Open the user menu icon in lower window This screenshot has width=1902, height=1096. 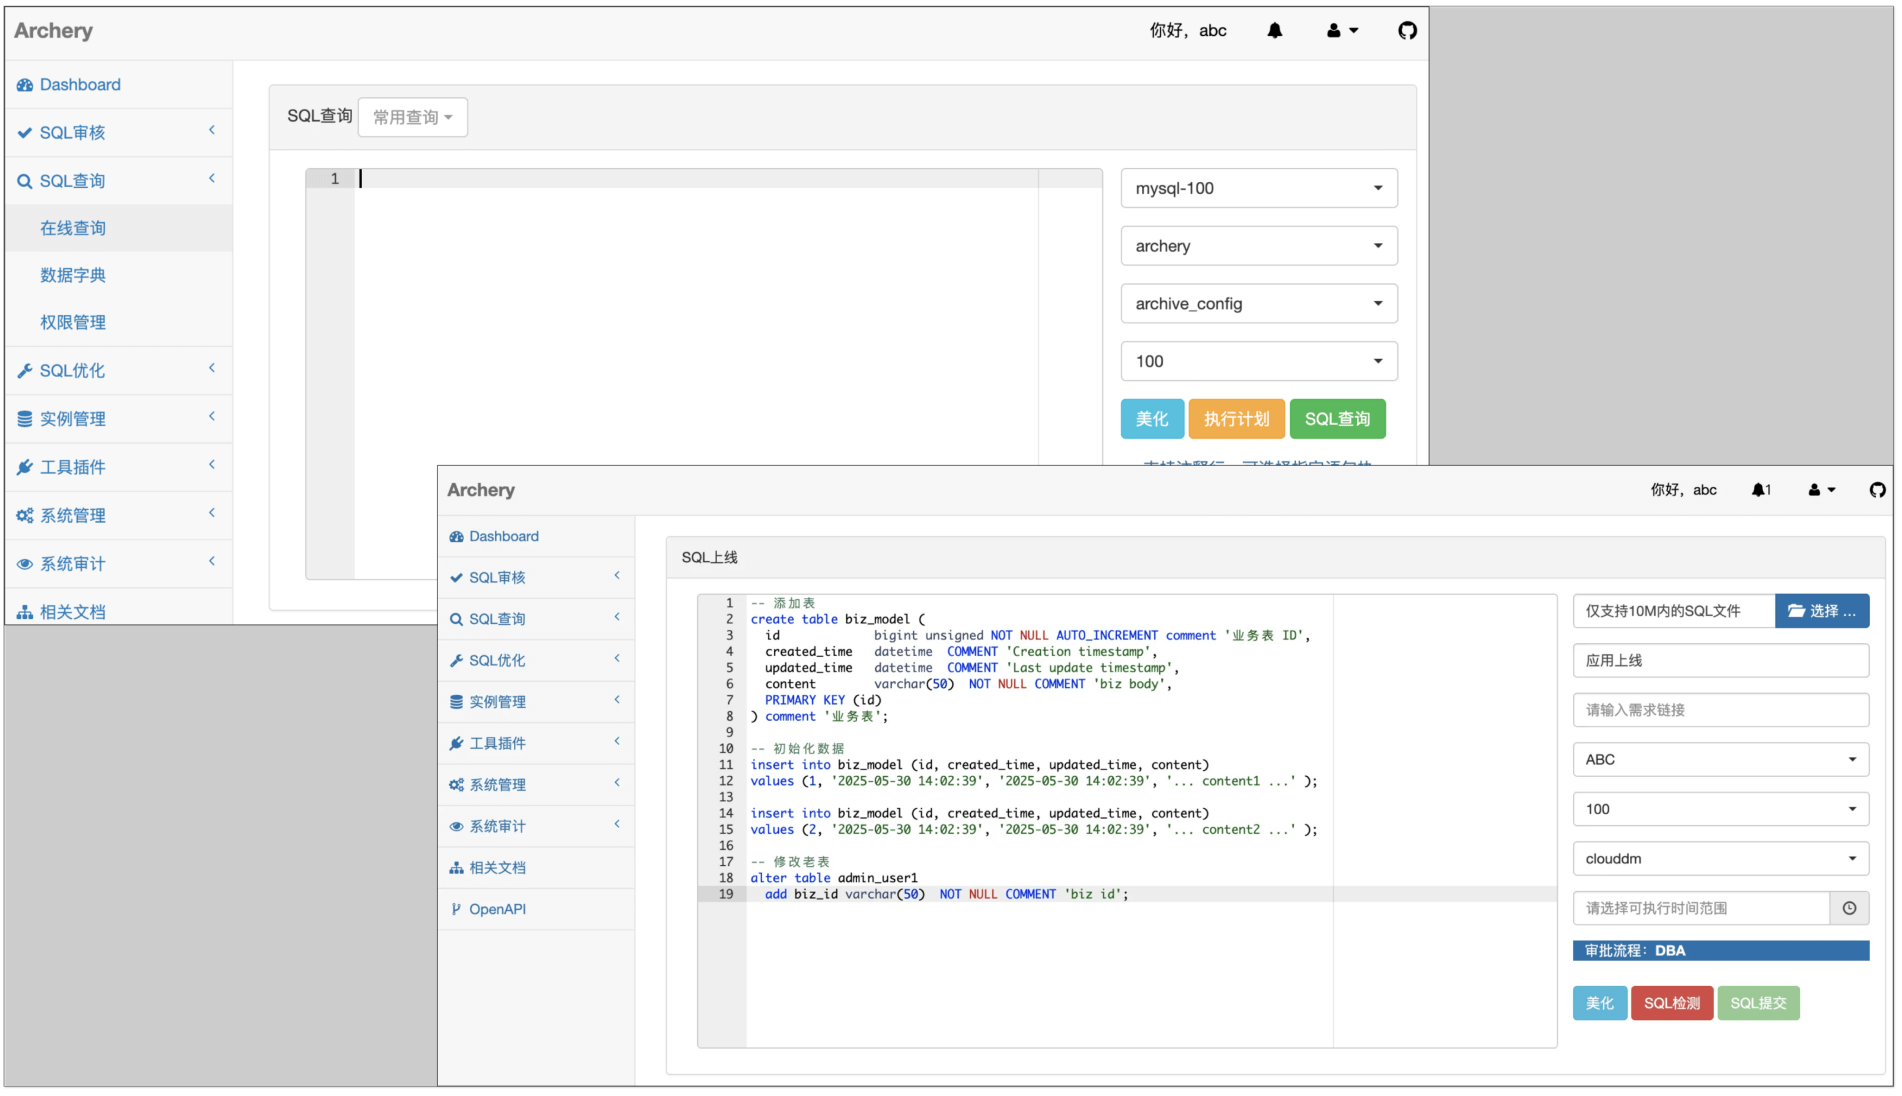click(1821, 490)
